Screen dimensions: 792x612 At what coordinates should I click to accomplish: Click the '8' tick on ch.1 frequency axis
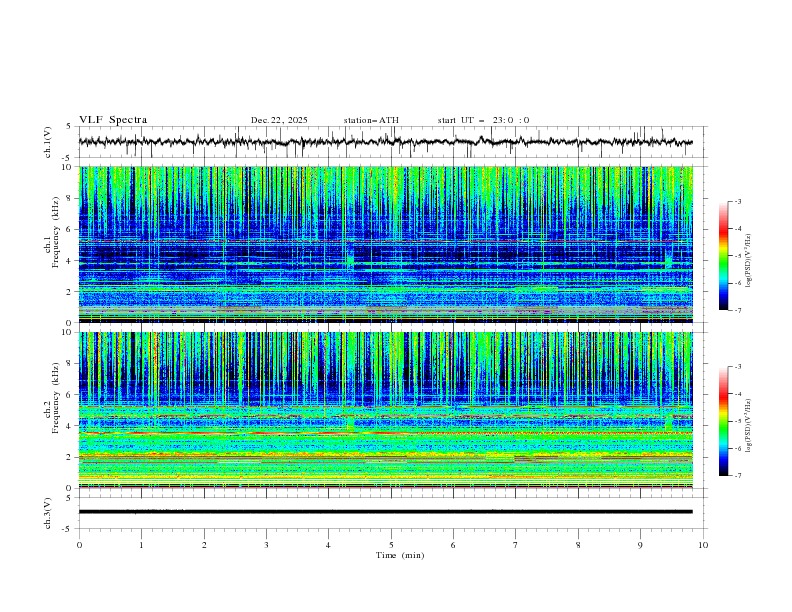[70, 198]
